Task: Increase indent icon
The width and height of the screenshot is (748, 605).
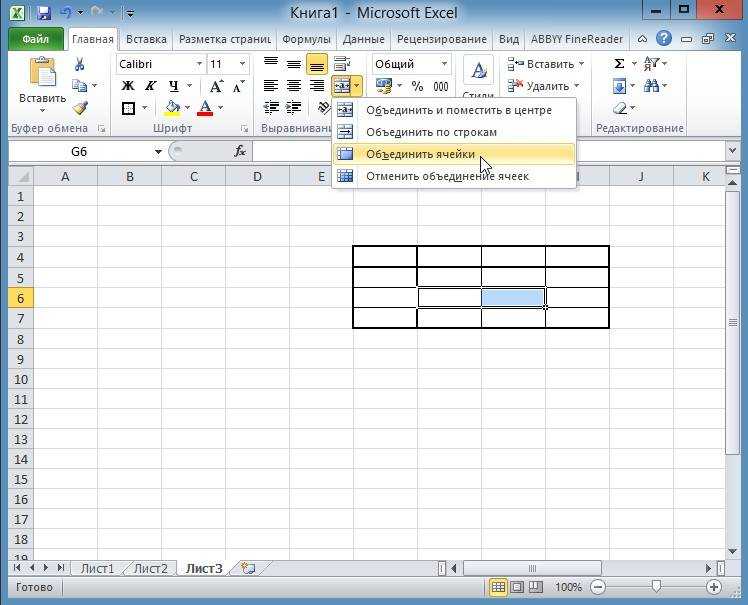Action: [x=294, y=108]
